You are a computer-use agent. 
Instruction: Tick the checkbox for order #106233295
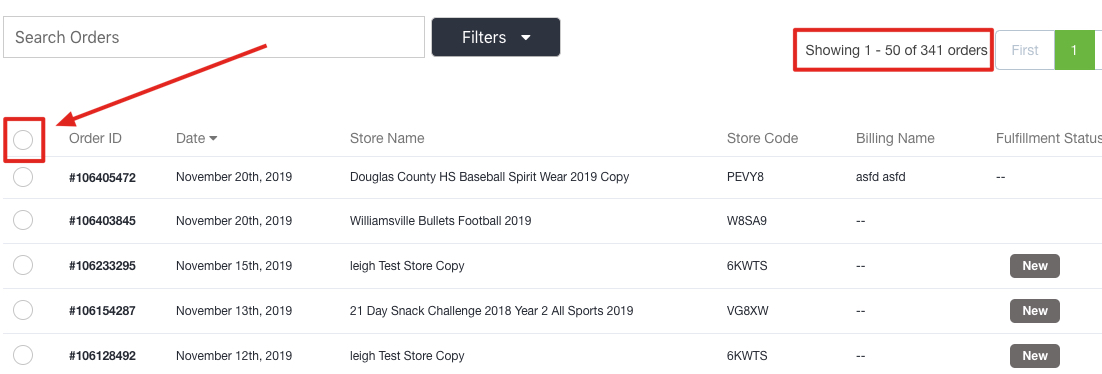pyautogui.click(x=23, y=265)
